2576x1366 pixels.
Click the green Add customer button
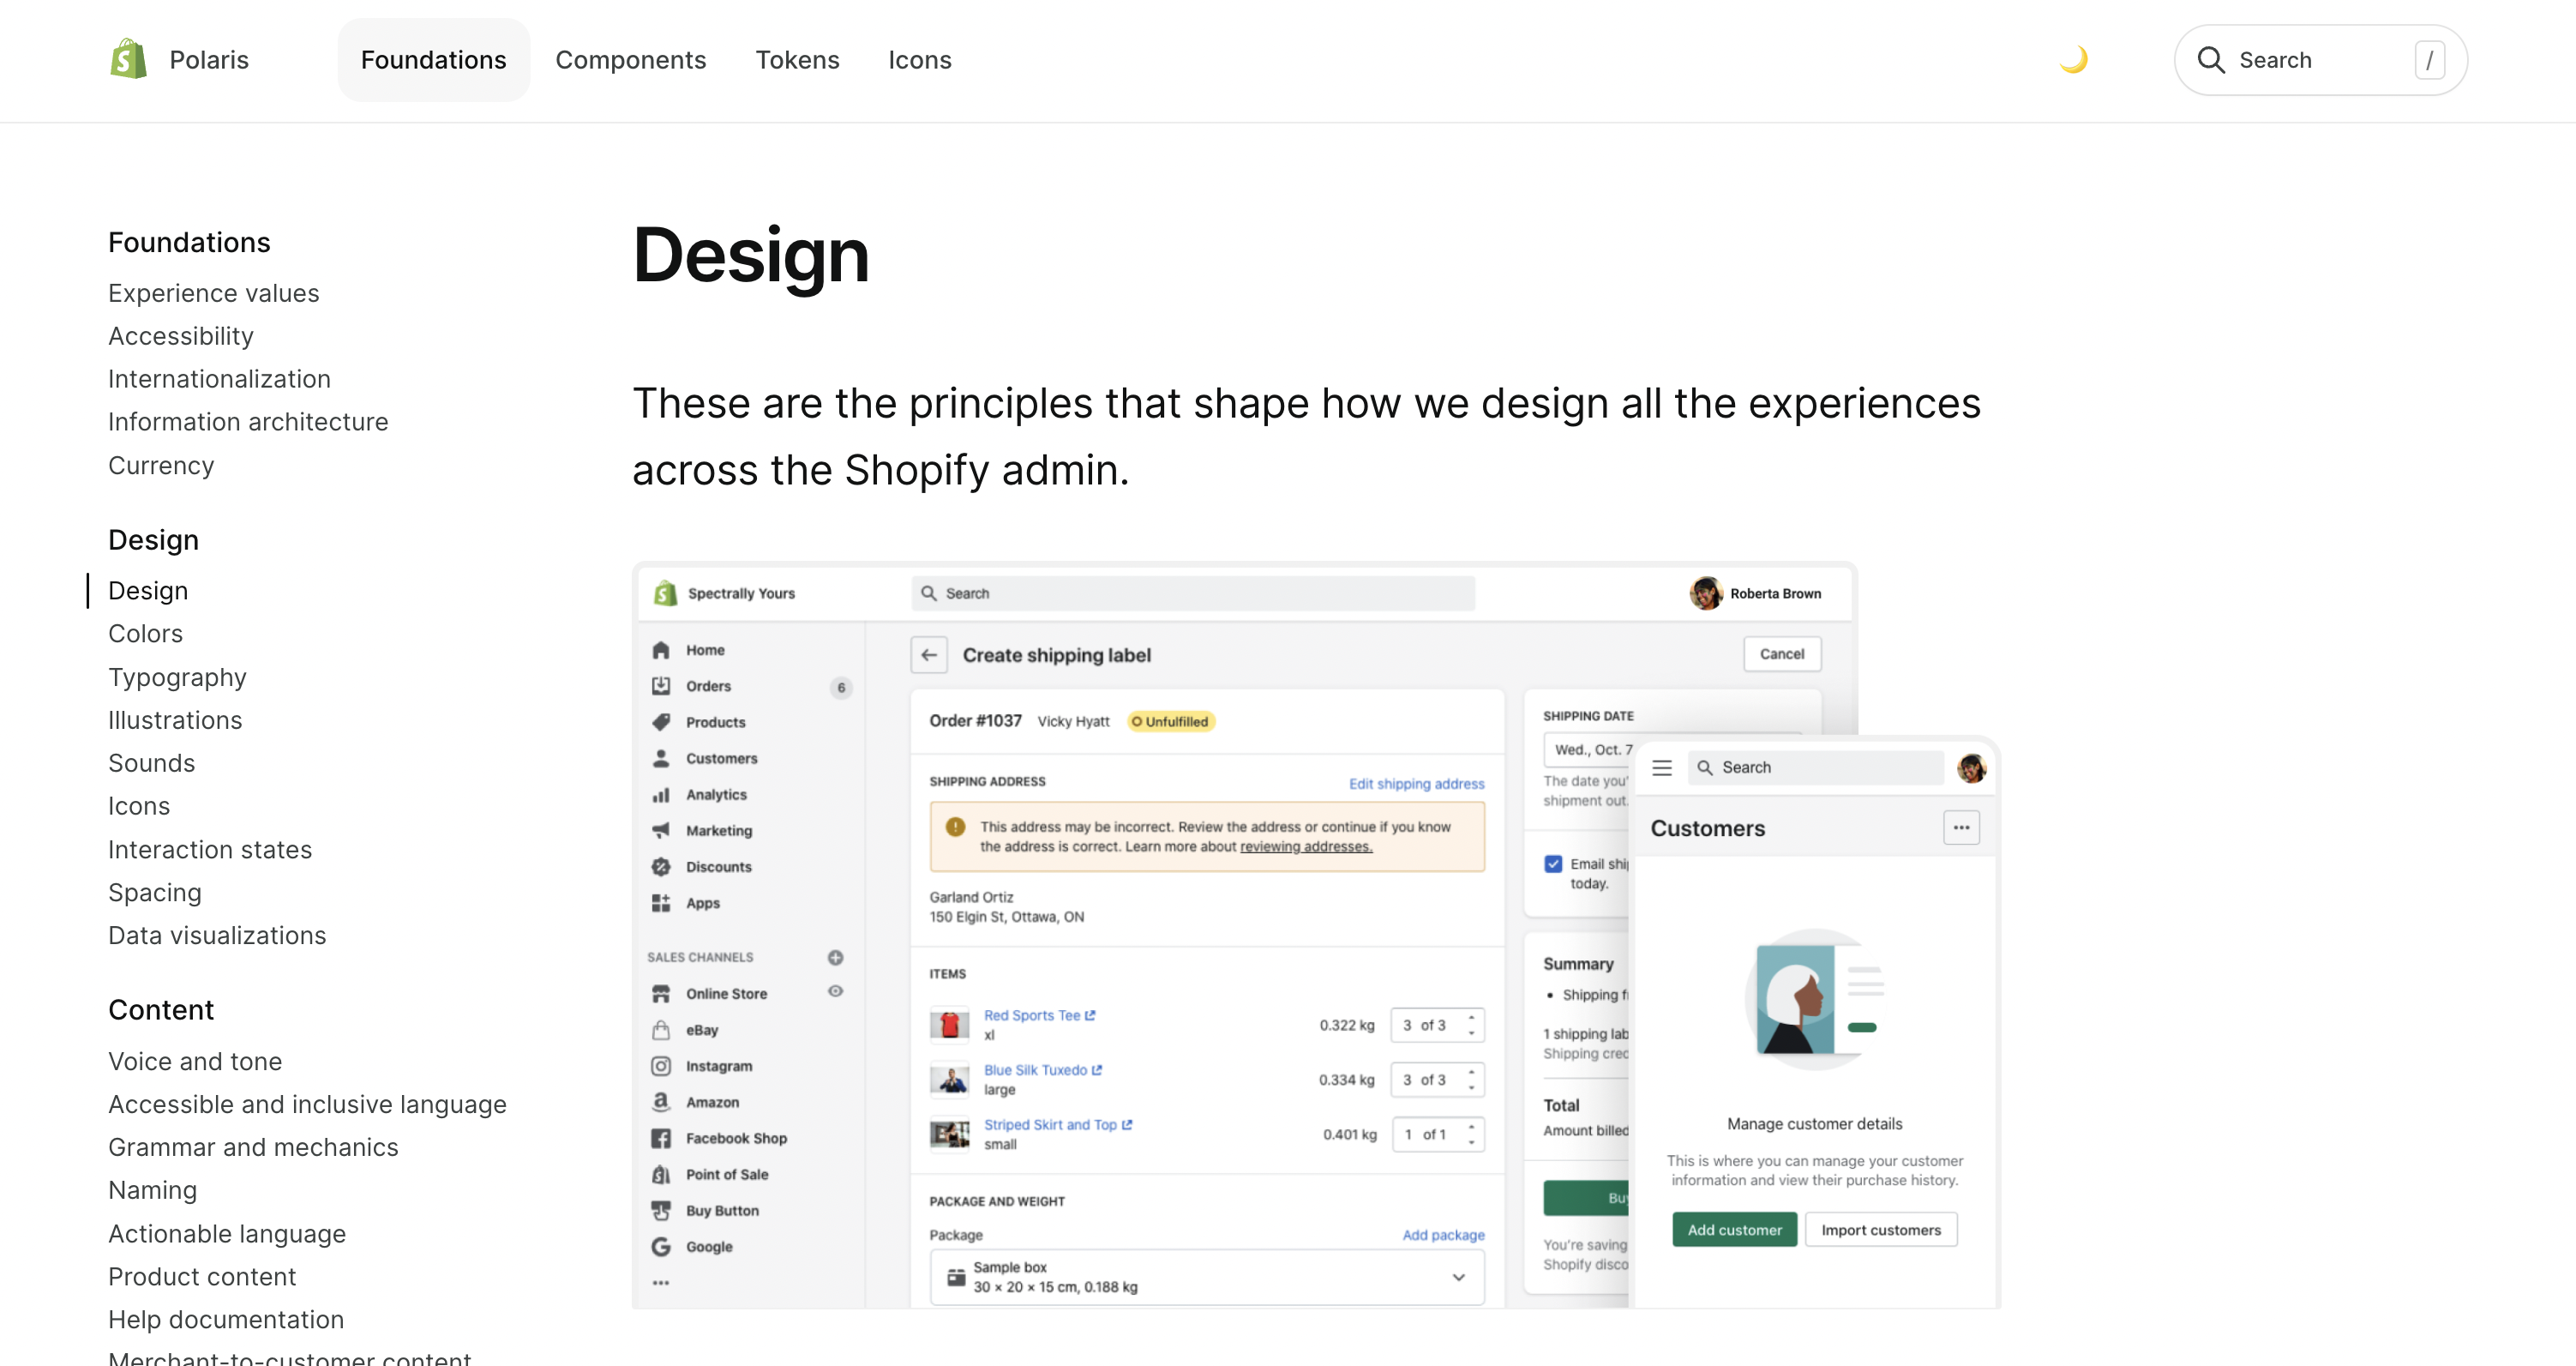pos(1734,1230)
